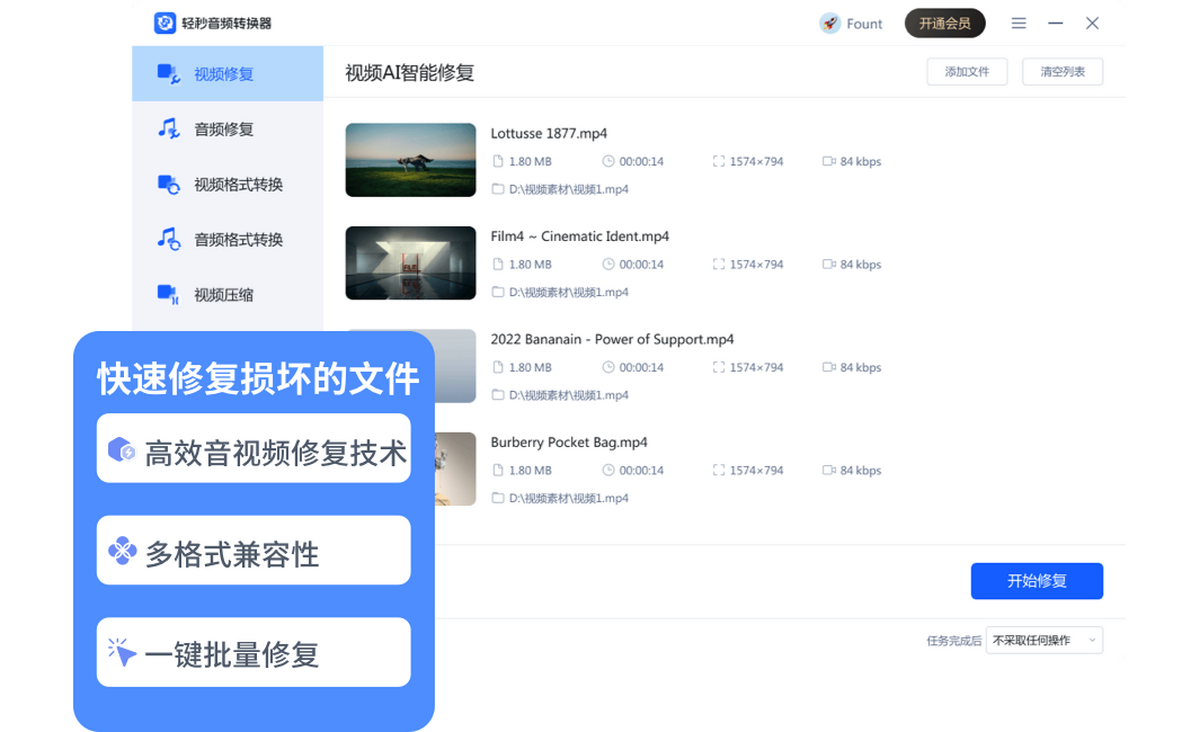Click the Fount user avatar icon
The image size is (1200, 732).
tap(830, 23)
